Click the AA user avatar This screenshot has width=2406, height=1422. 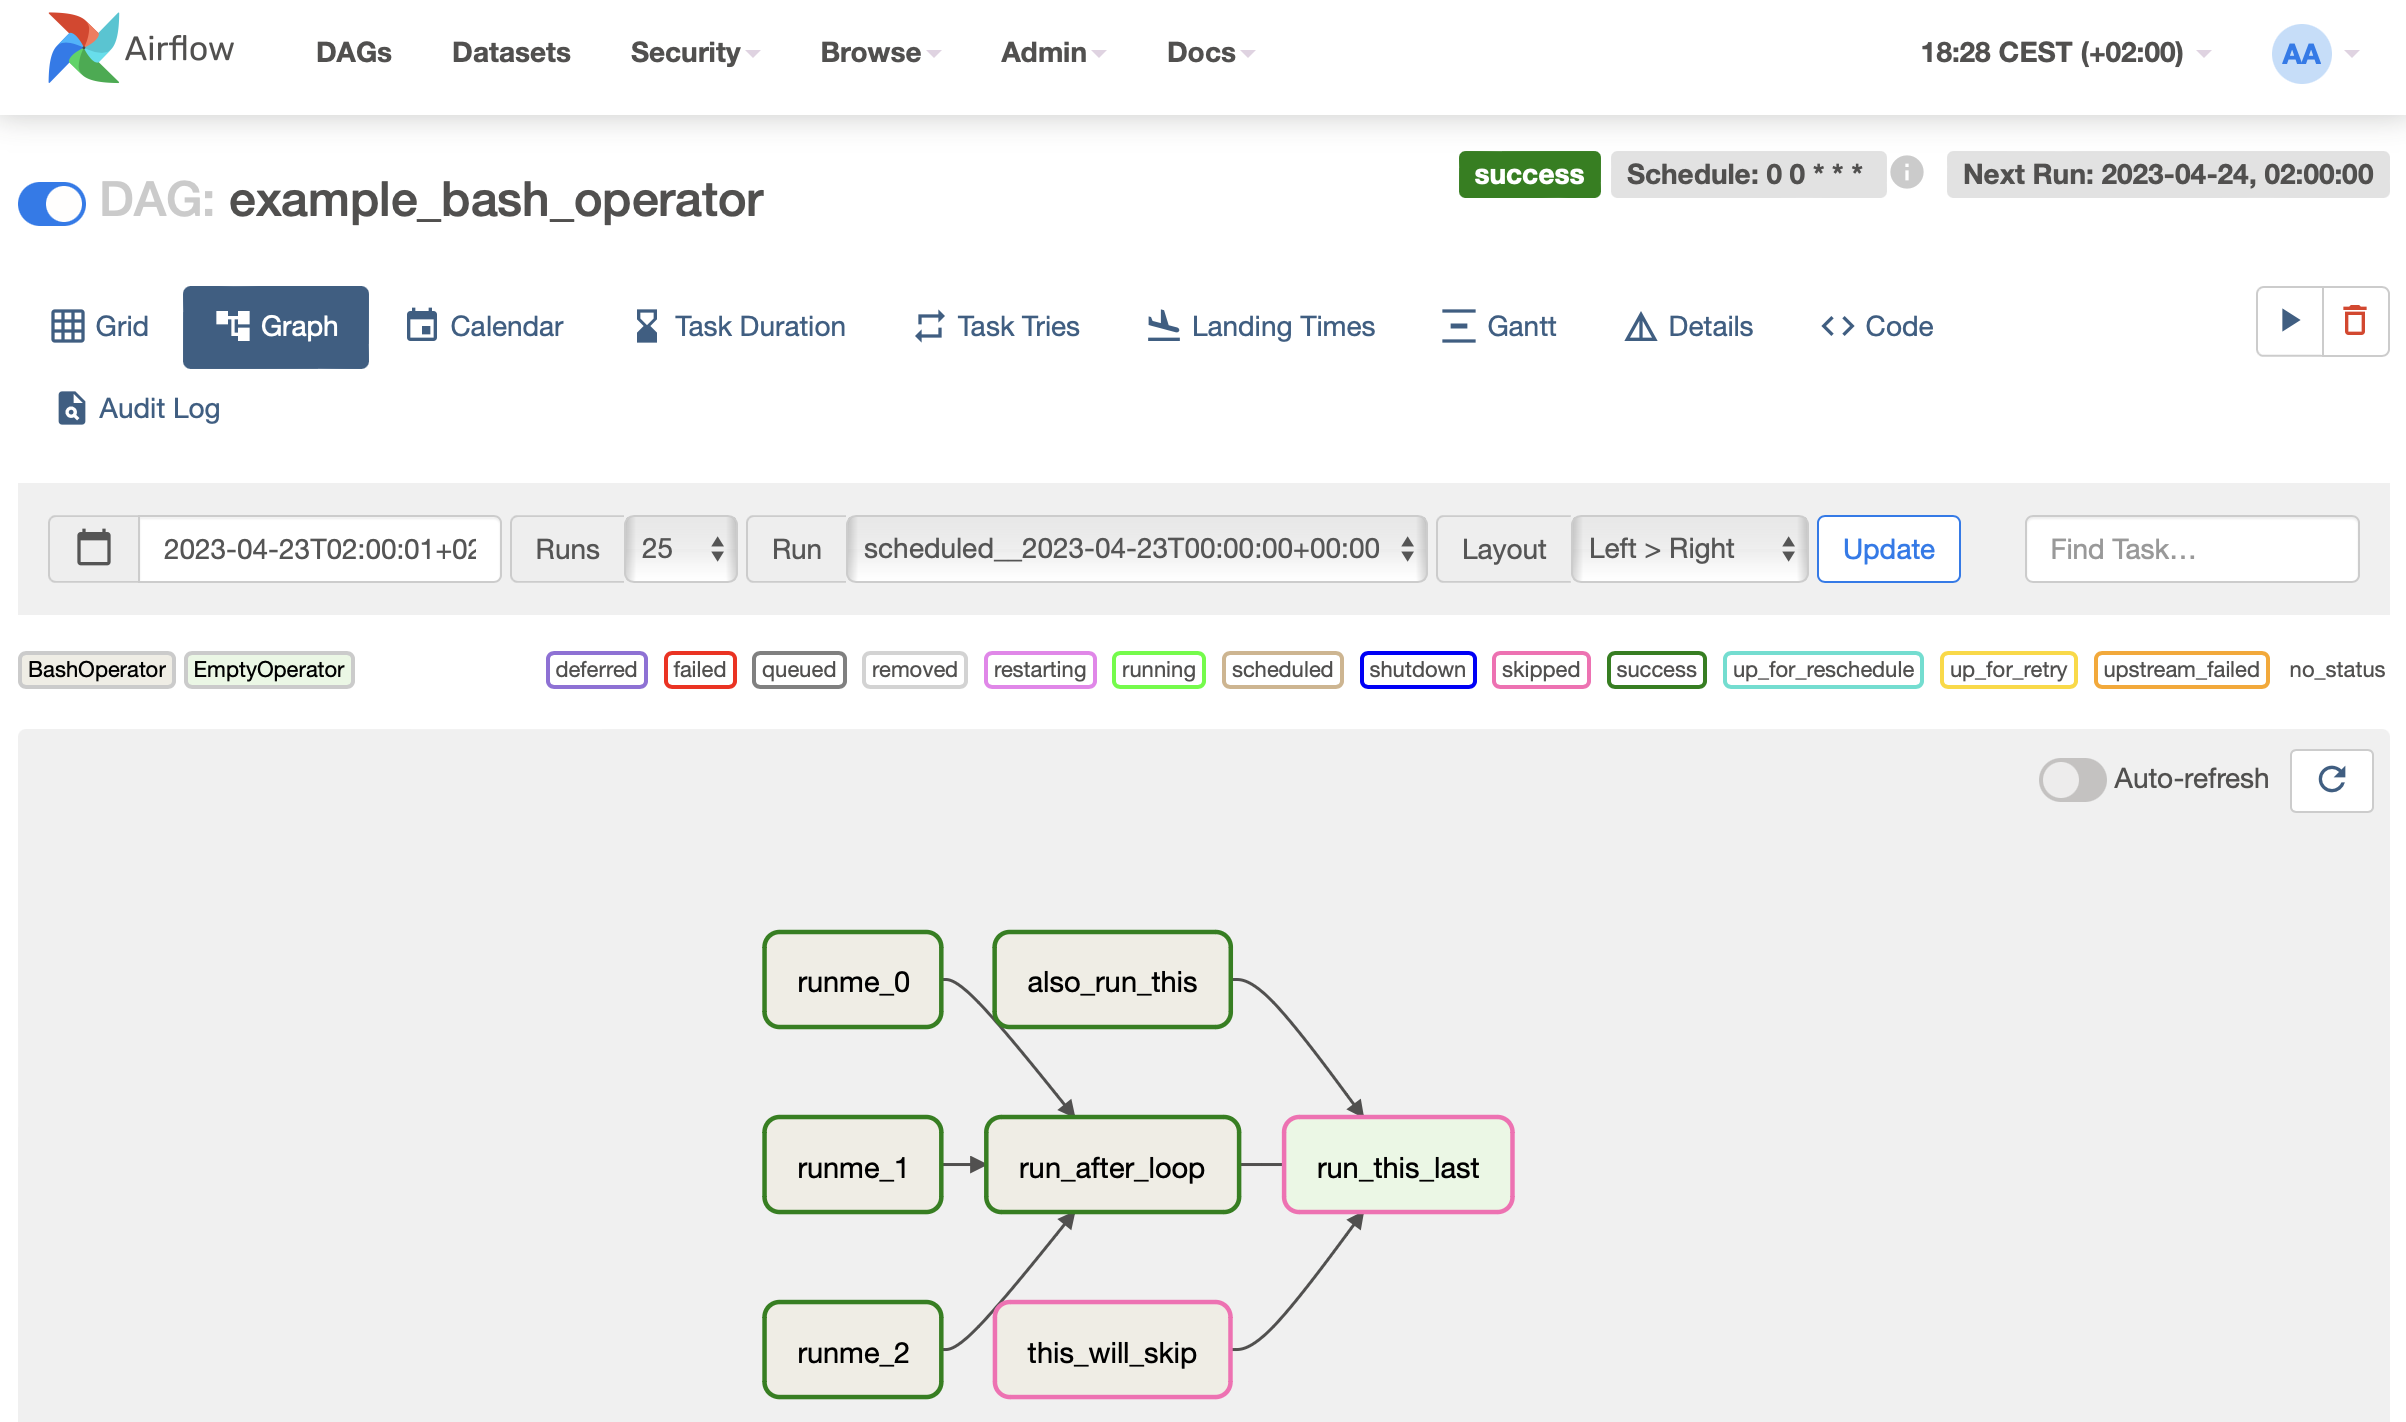pyautogui.click(x=2301, y=53)
